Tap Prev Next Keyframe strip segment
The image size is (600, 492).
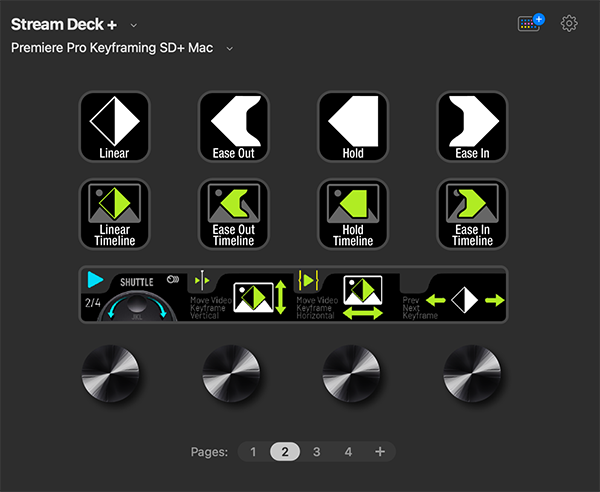[x=453, y=295]
